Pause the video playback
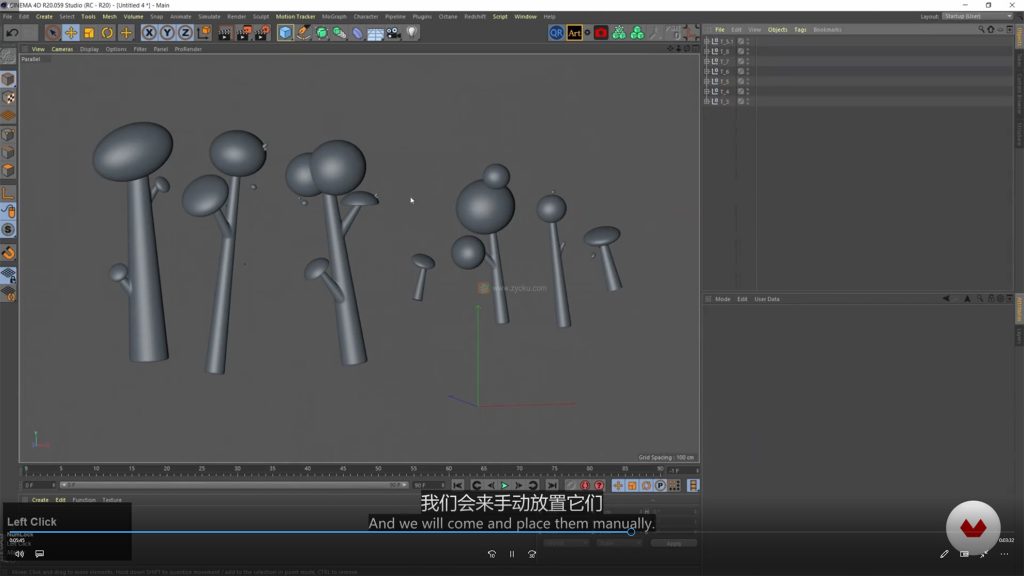Image resolution: width=1024 pixels, height=576 pixels. 511,554
